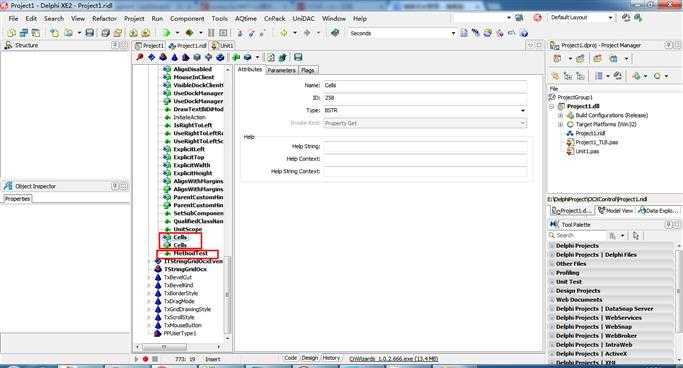Click the Structure panel header icon
The height and width of the screenshot is (368, 683).
[8, 45]
